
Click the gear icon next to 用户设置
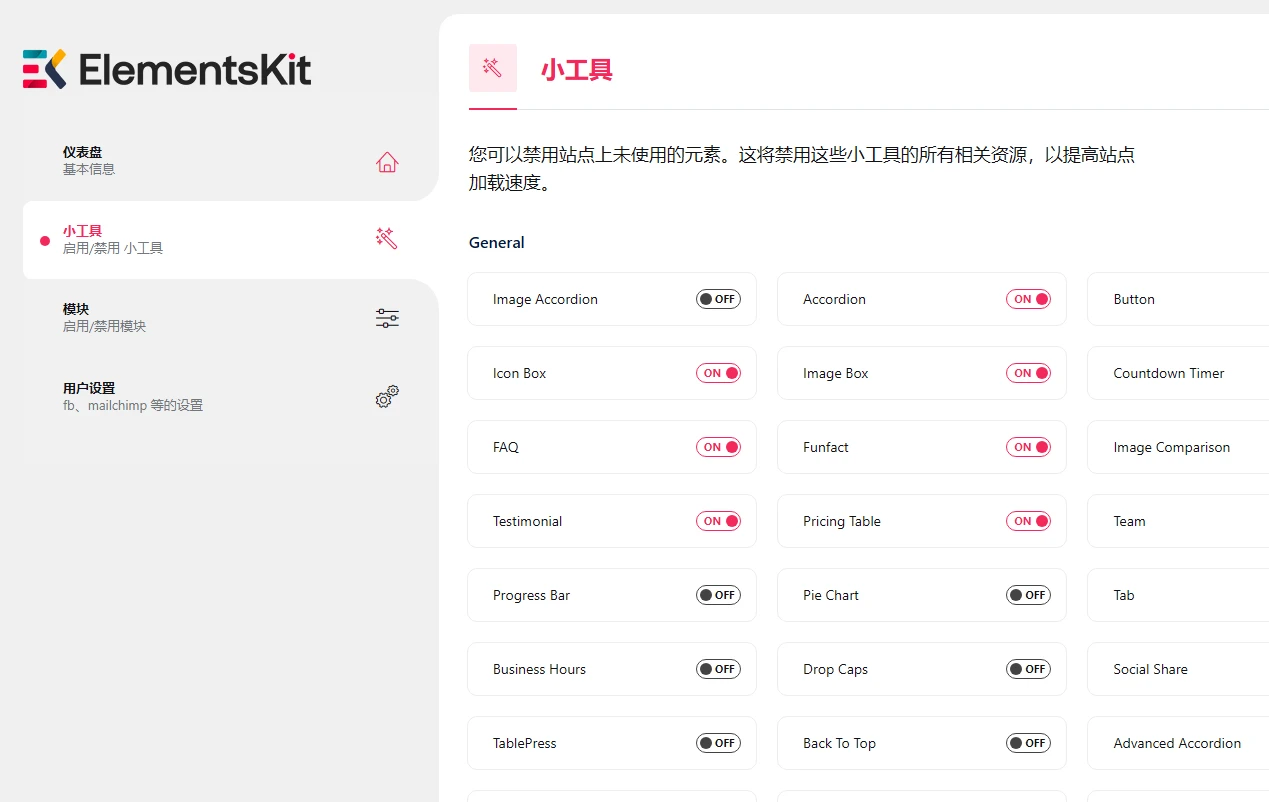click(386, 397)
